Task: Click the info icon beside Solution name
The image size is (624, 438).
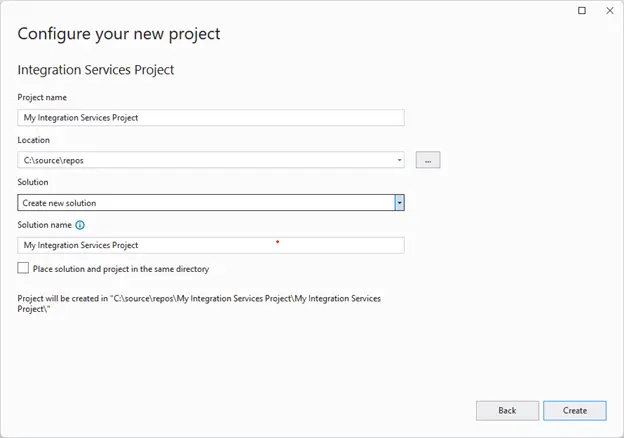Action: coord(81,225)
